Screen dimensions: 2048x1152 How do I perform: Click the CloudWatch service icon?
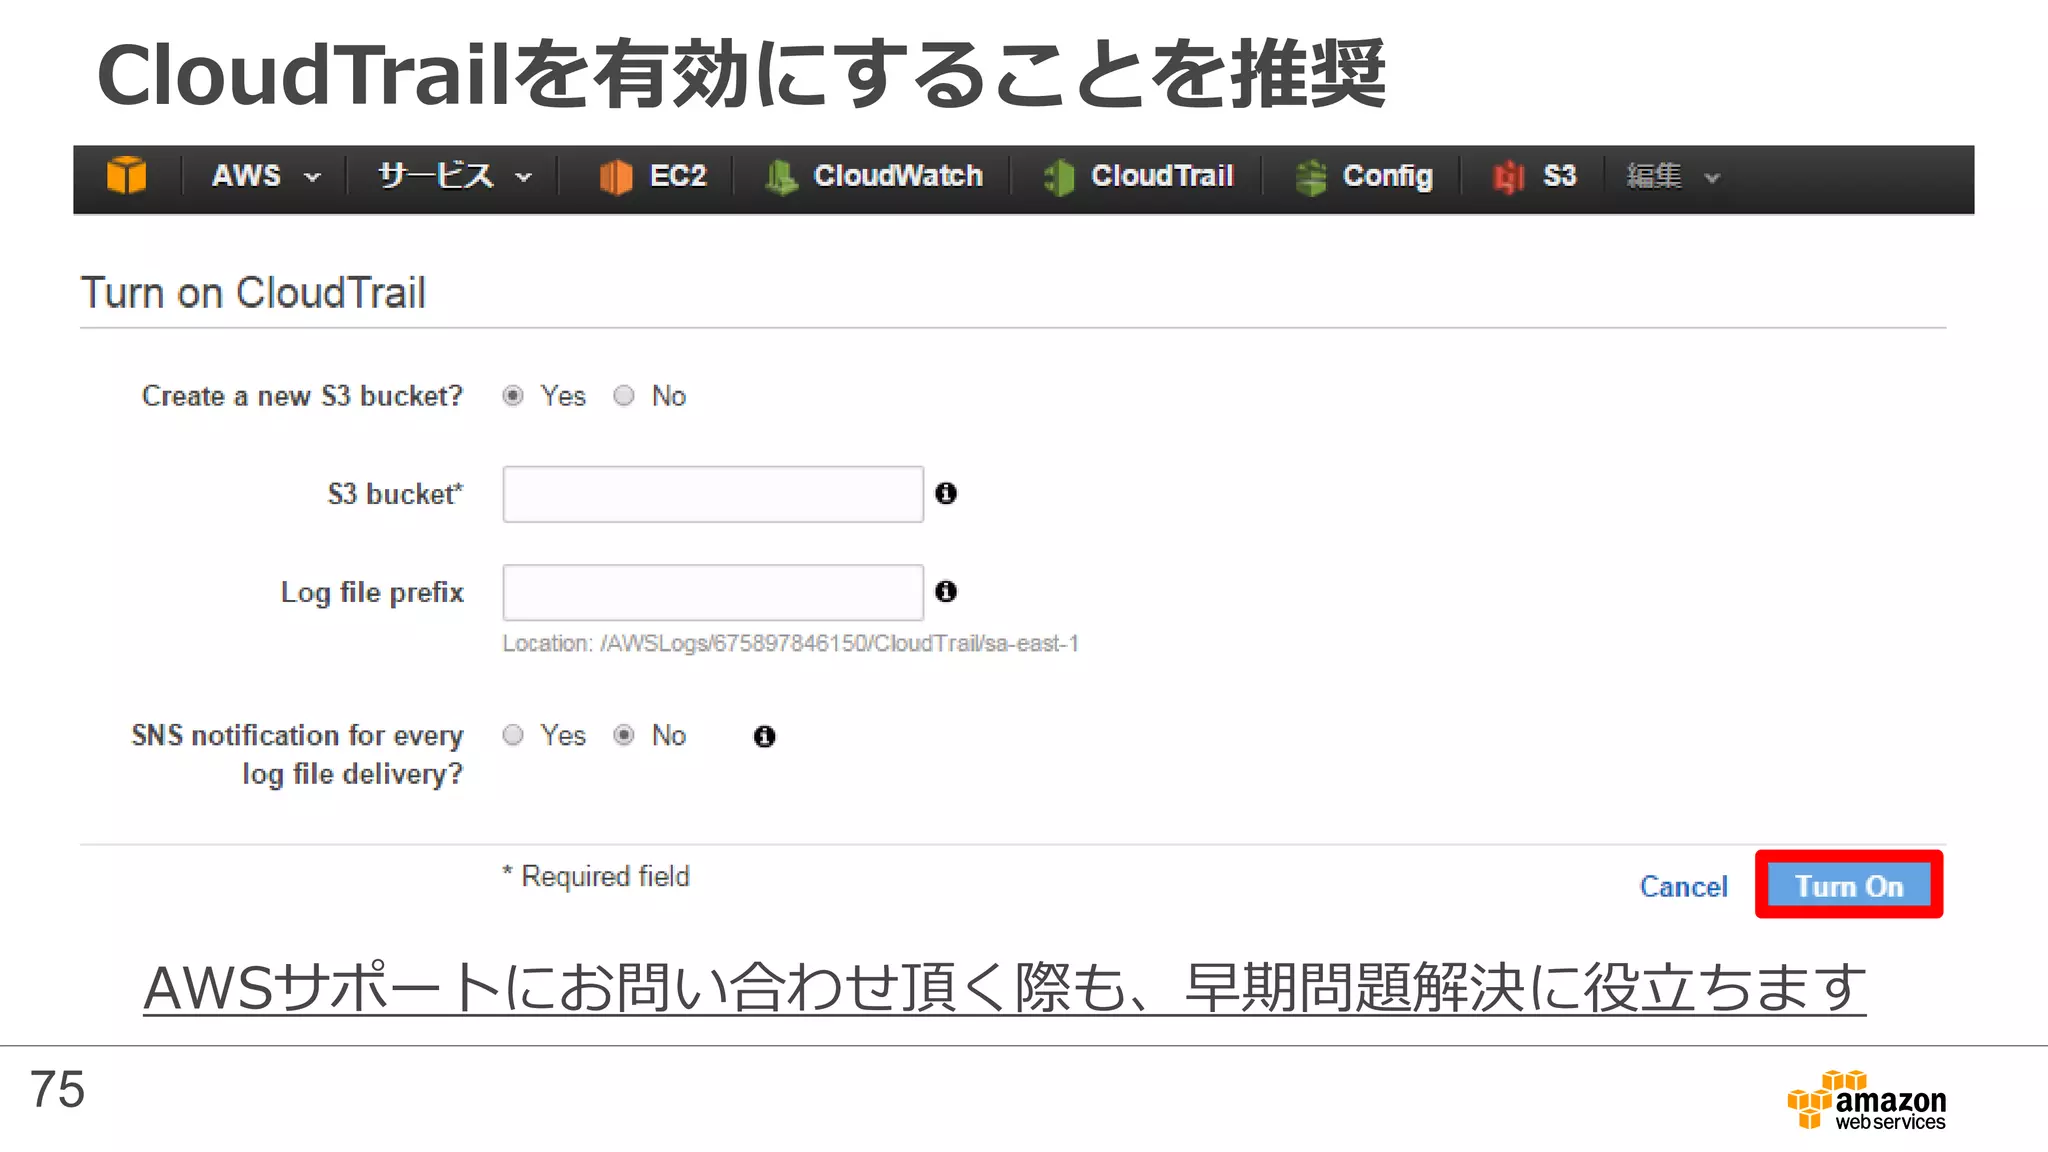pos(781,177)
